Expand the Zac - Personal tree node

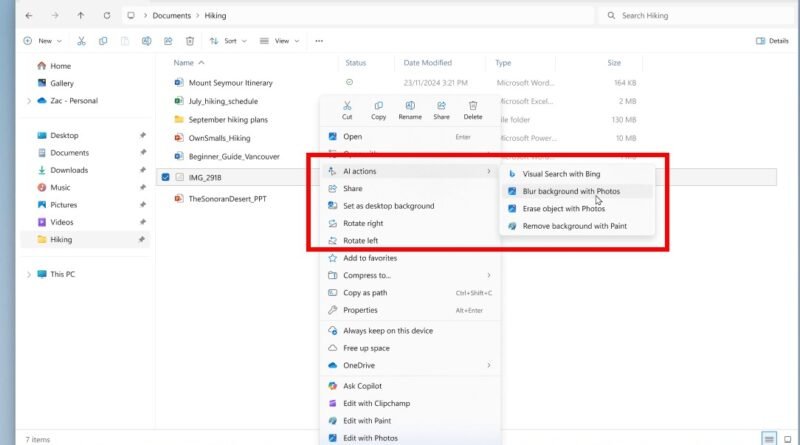point(29,101)
